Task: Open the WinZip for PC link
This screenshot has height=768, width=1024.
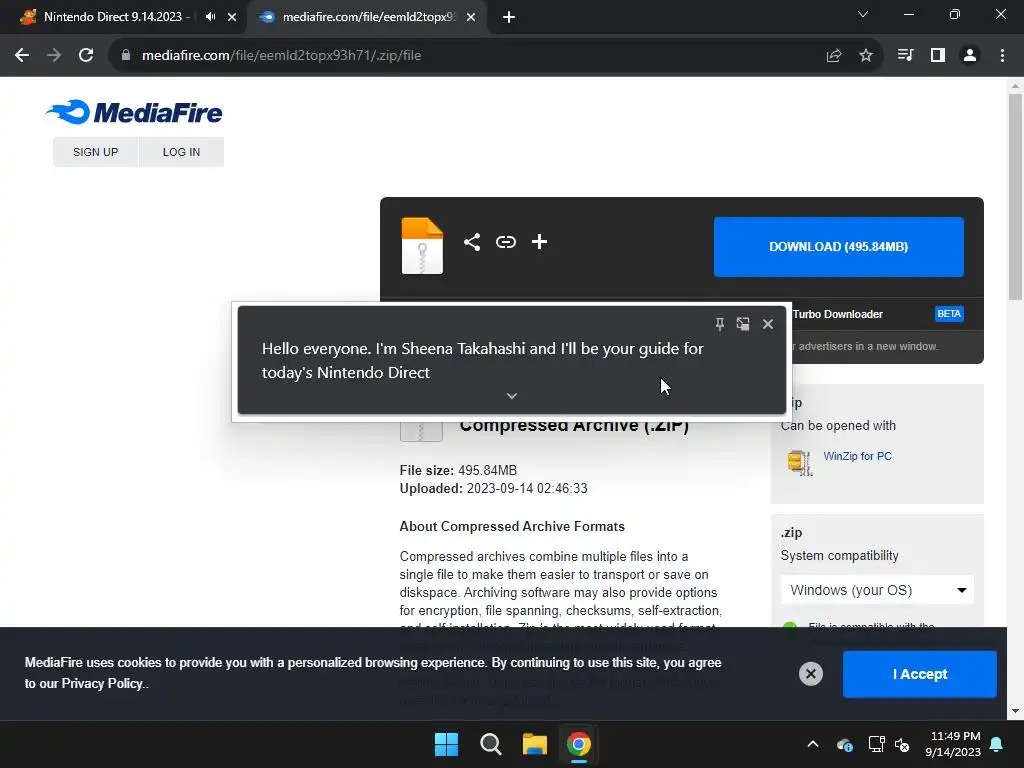Action: [857, 456]
